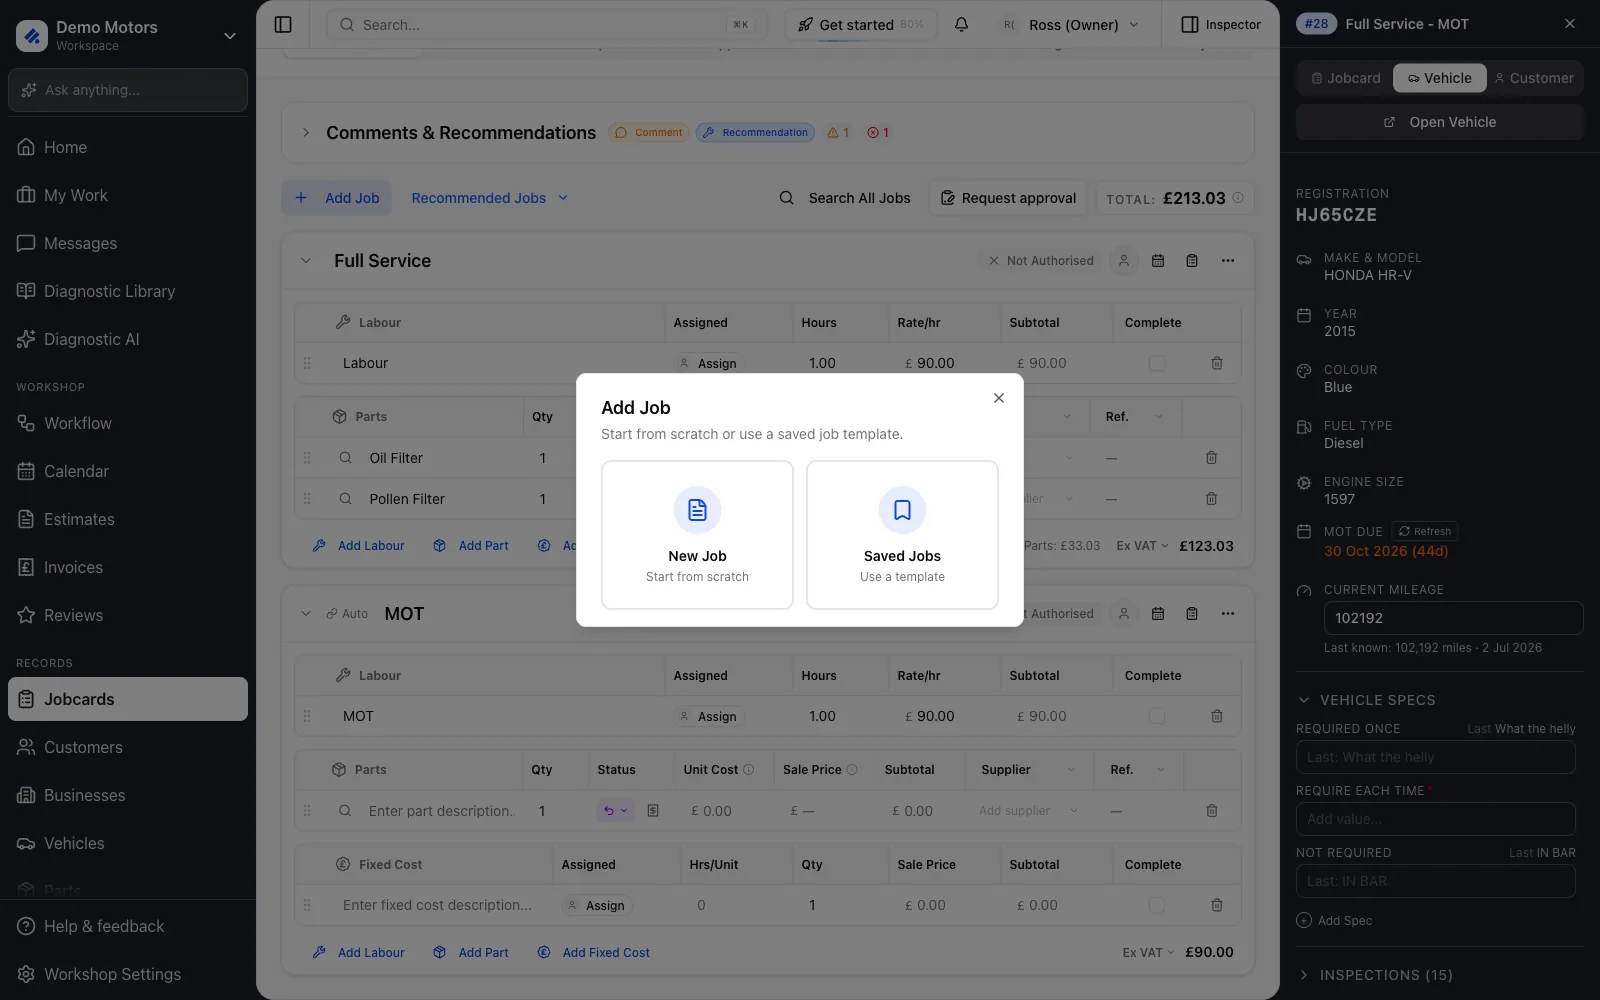1600x1000 pixels.
Task: Collapse the Full Service job
Action: tap(306, 261)
